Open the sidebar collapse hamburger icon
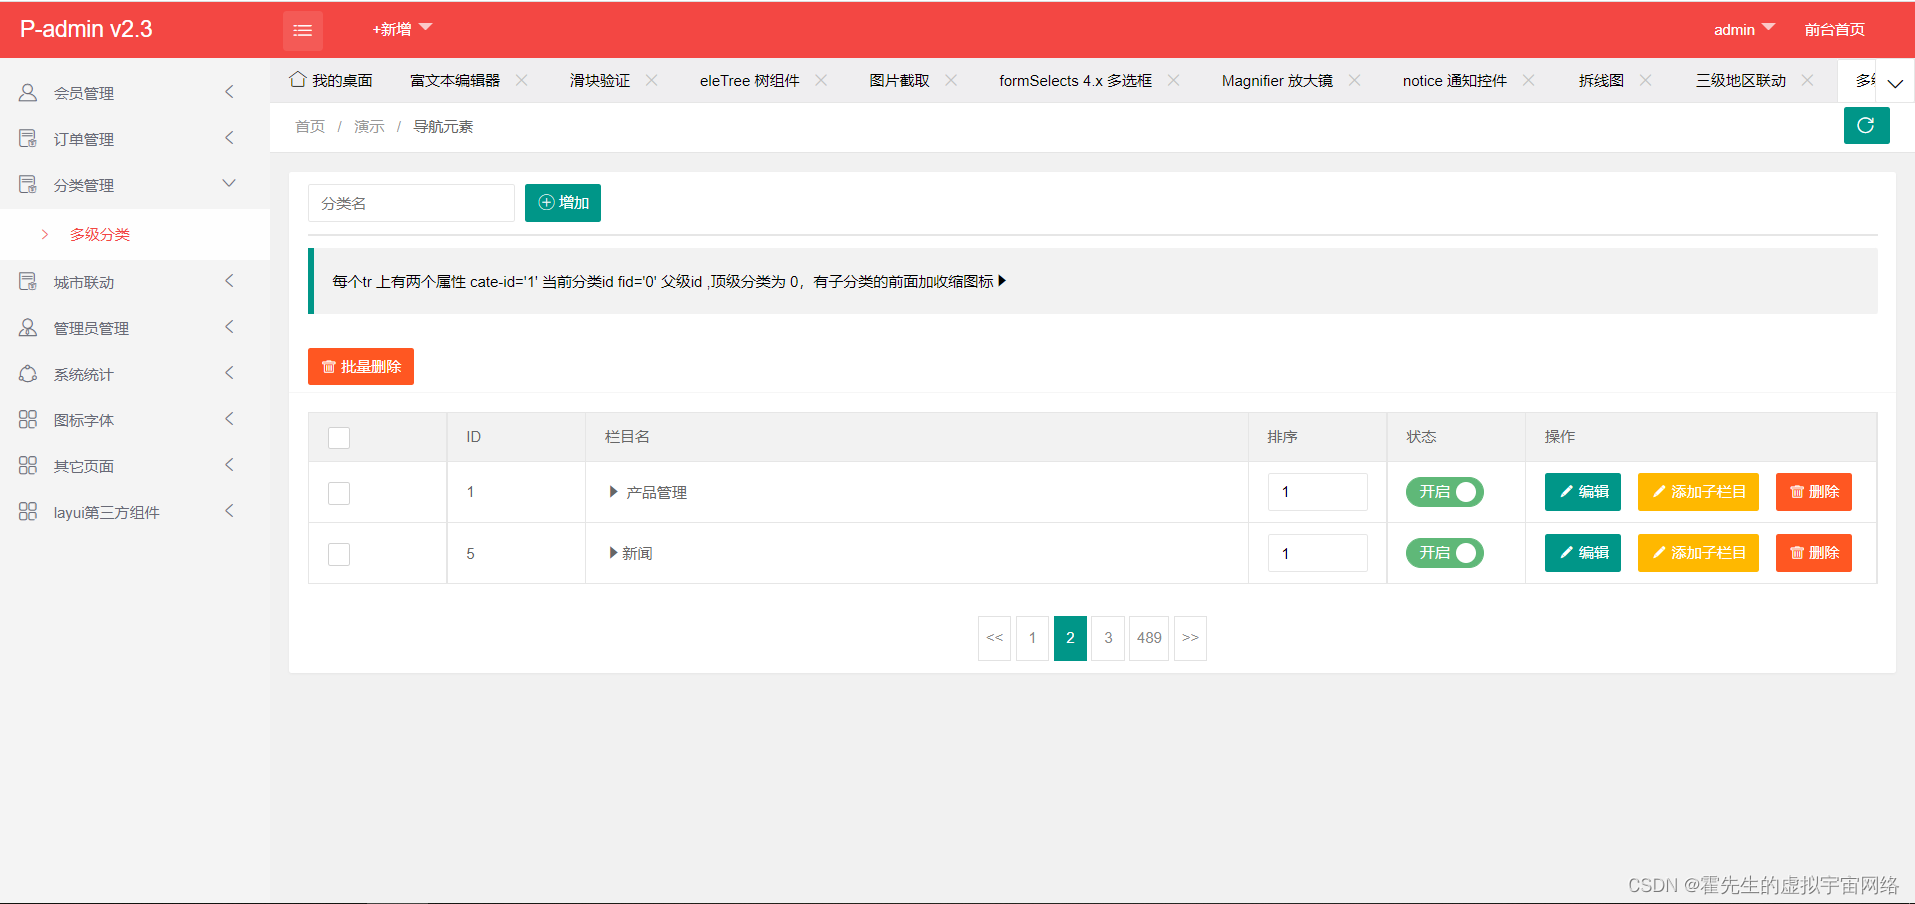Screen dimensions: 1915x904 pyautogui.click(x=303, y=29)
